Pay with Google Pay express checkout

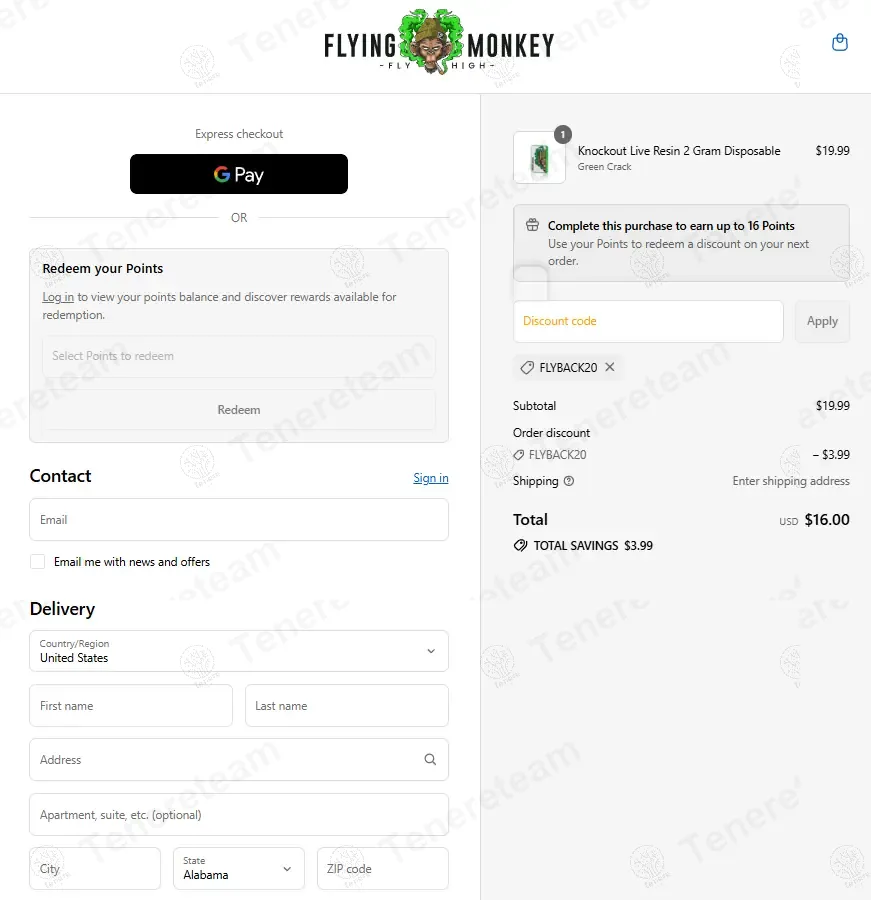[x=239, y=174]
